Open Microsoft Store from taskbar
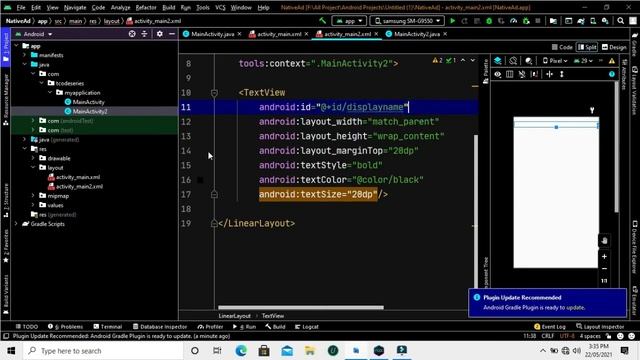Viewport: 640px width, 360px height. pyautogui.click(x=264, y=351)
